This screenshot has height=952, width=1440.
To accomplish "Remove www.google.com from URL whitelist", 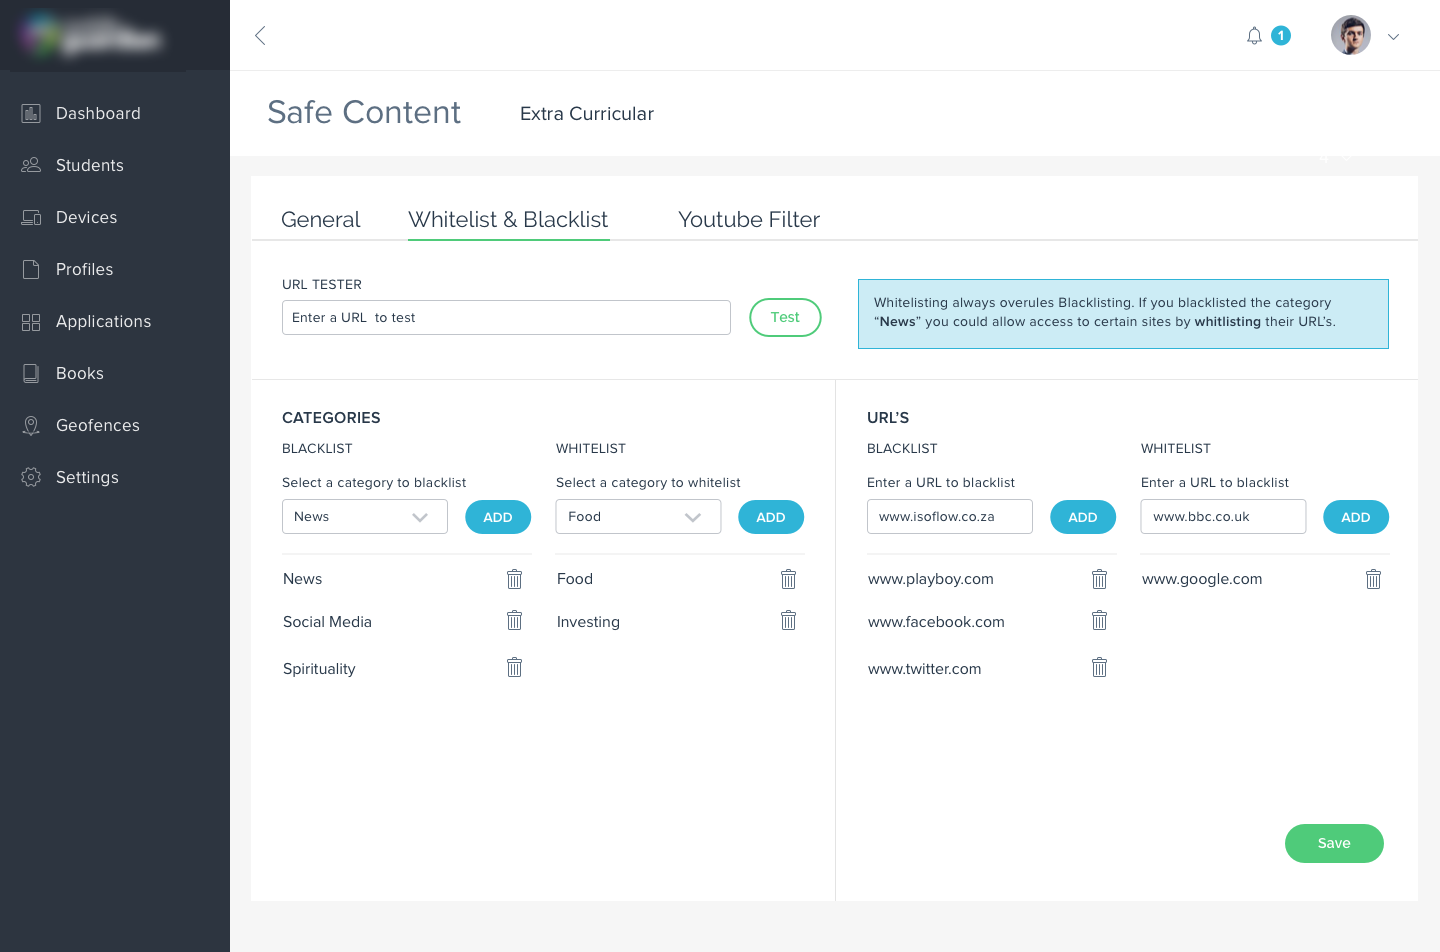I will coord(1373,579).
